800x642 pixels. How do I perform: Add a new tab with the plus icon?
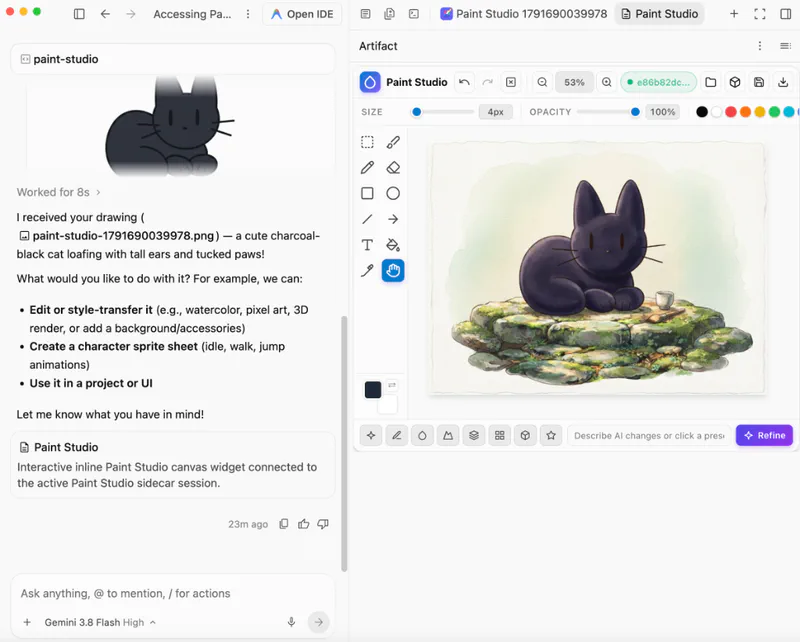point(734,14)
